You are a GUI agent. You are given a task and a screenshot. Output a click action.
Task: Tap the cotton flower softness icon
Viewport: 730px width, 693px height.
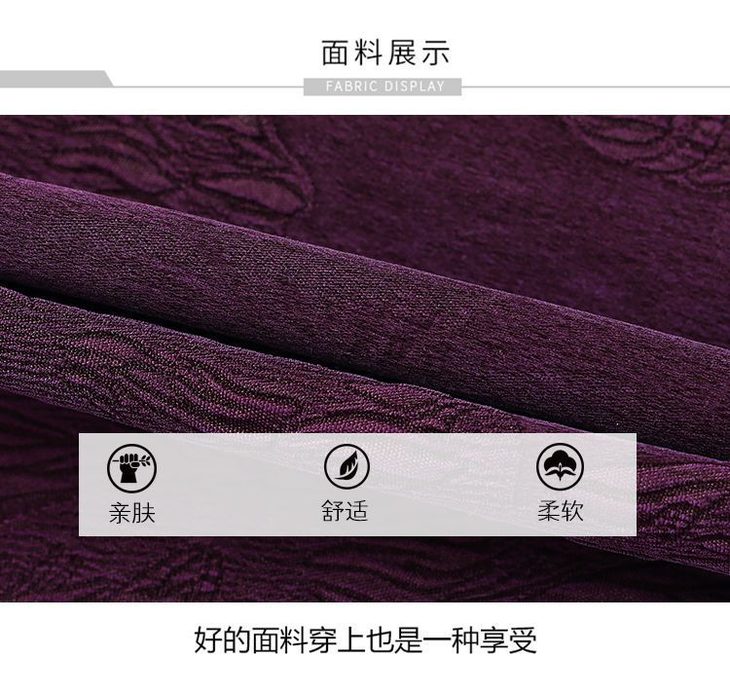[x=560, y=466]
